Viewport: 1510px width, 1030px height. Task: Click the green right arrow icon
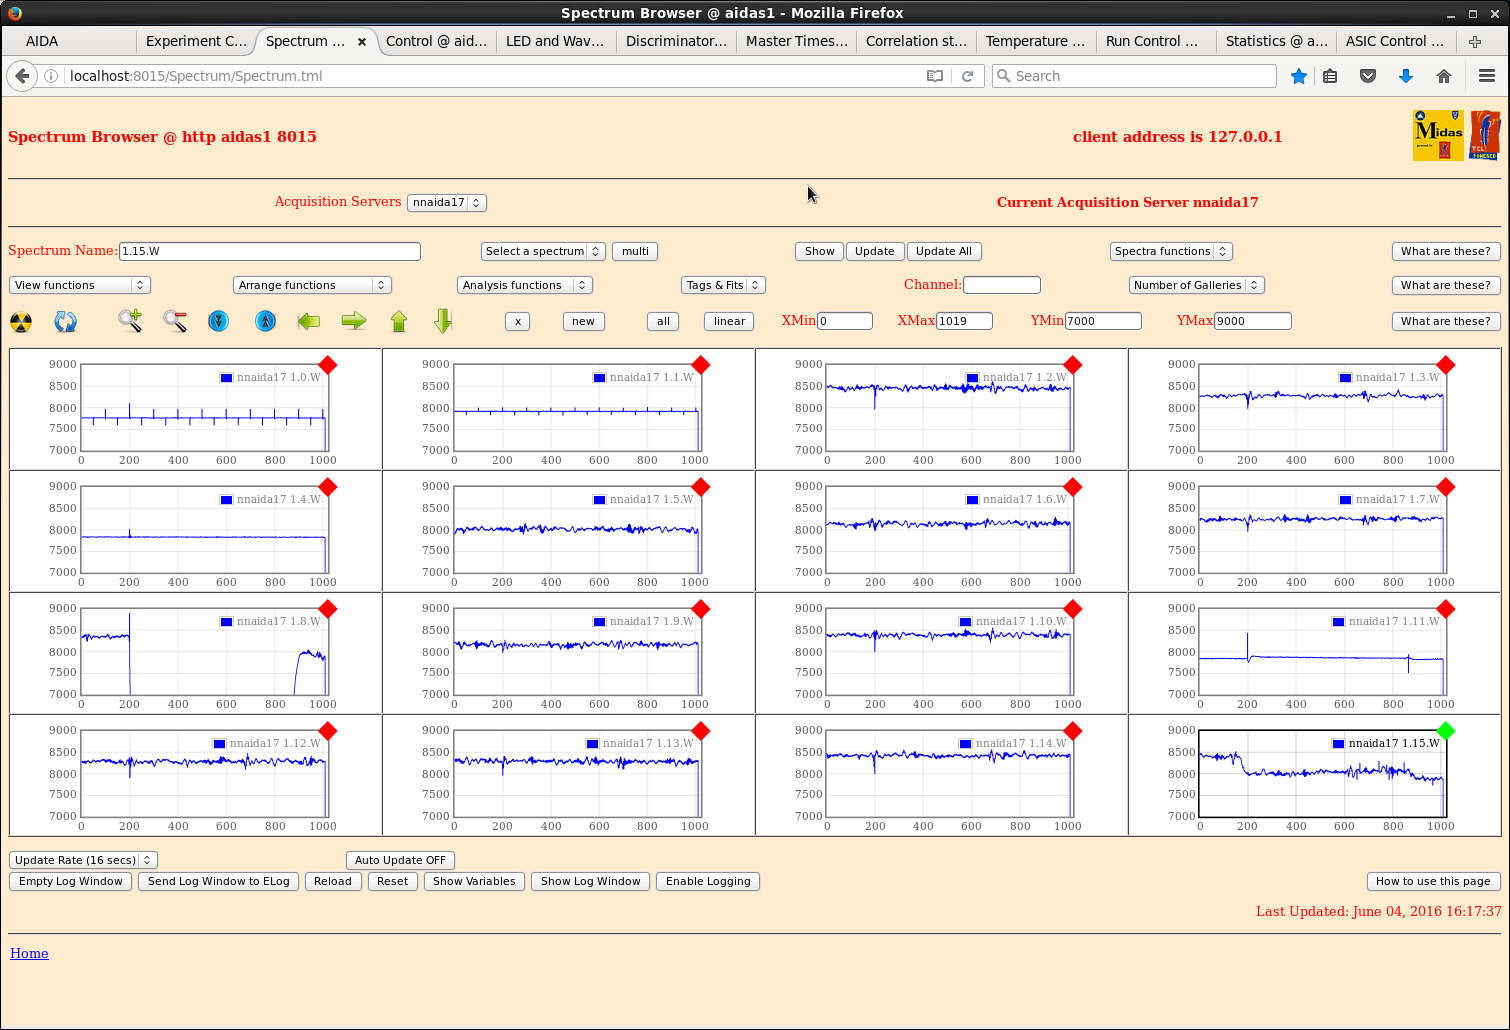click(354, 321)
